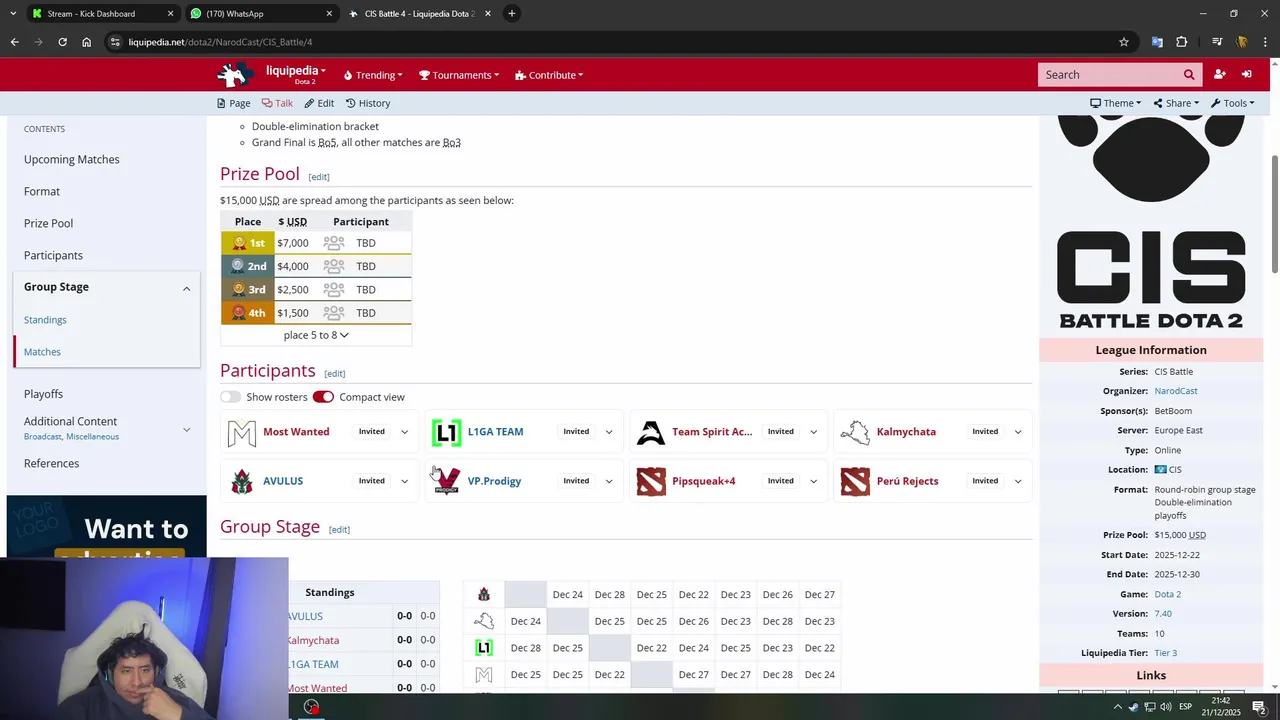Open the browser extensions puzzle icon
This screenshot has height=720, width=1280.
(x=1182, y=42)
